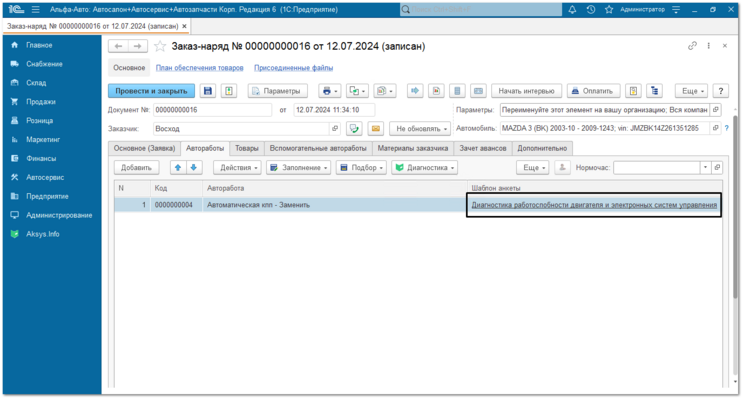Open notifications bell in title bar

(572, 9)
